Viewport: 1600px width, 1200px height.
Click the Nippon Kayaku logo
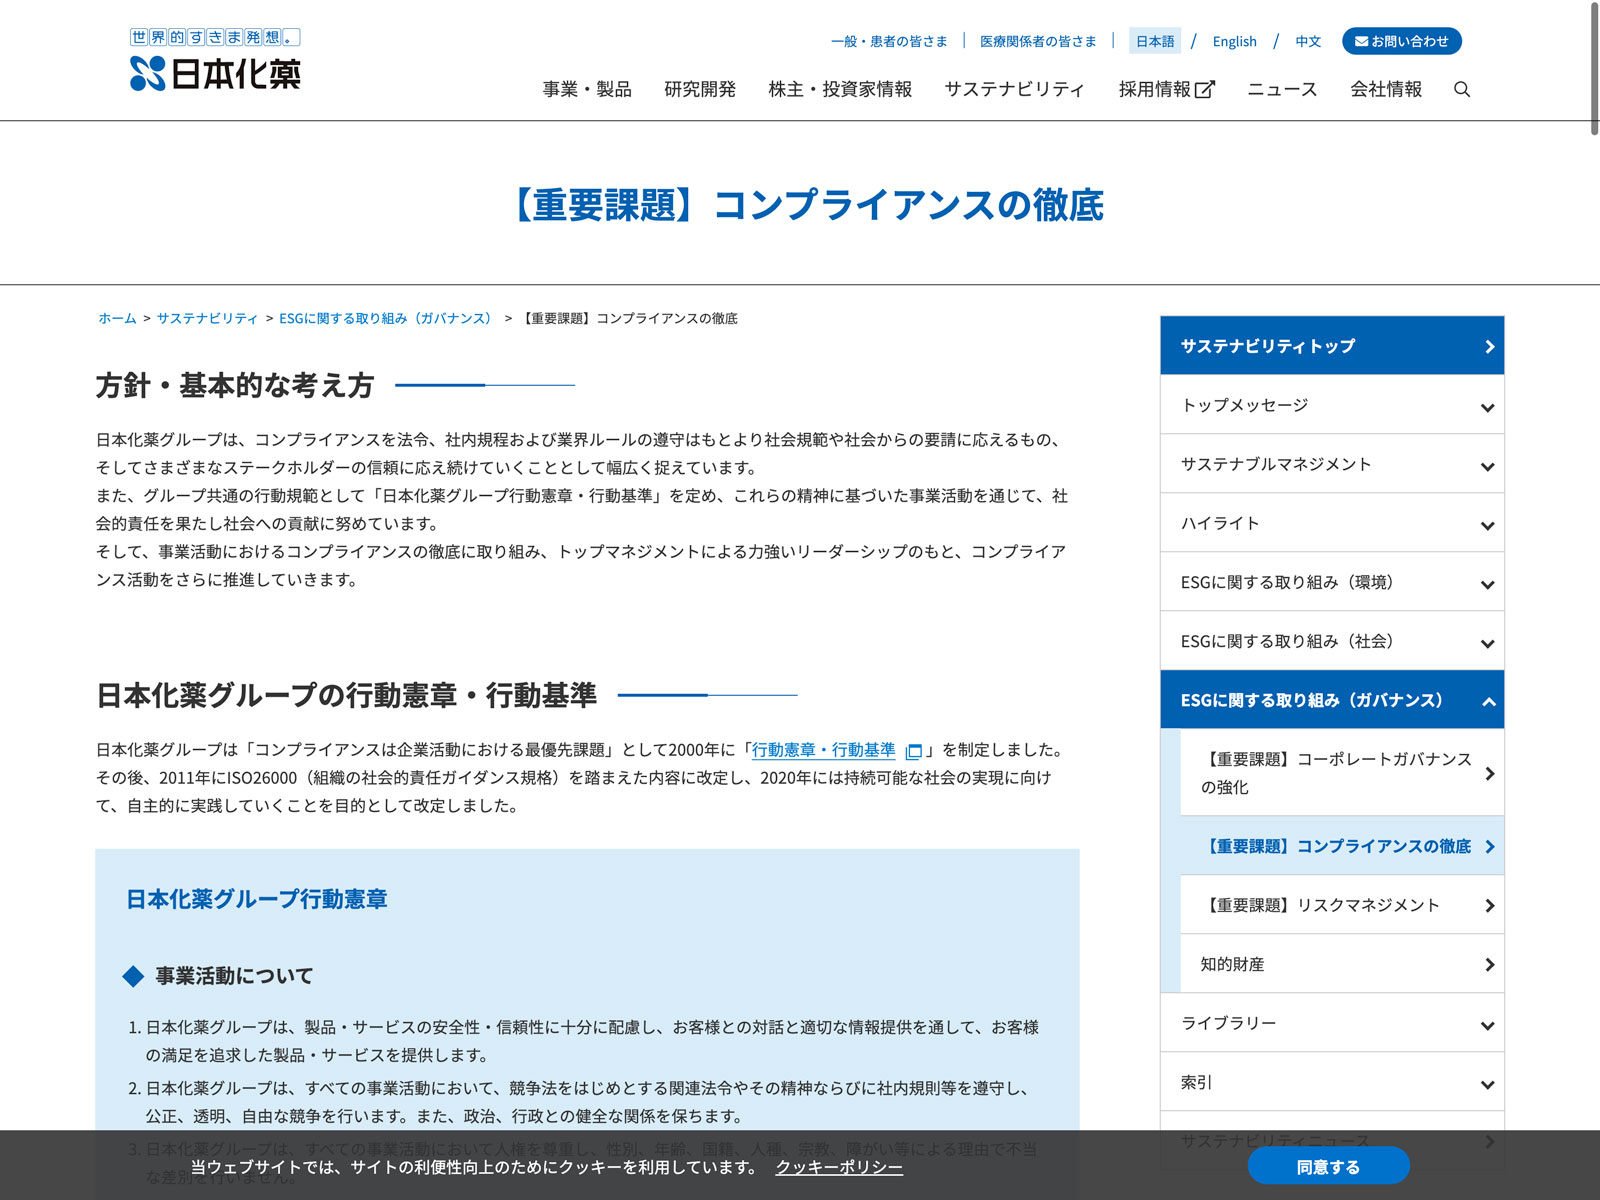(x=215, y=60)
